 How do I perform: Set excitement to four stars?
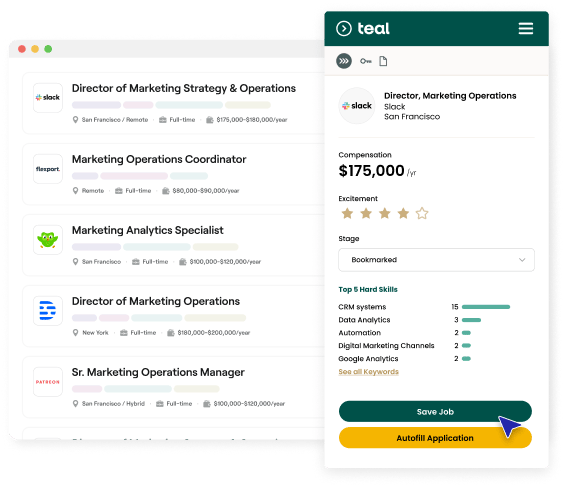(403, 213)
